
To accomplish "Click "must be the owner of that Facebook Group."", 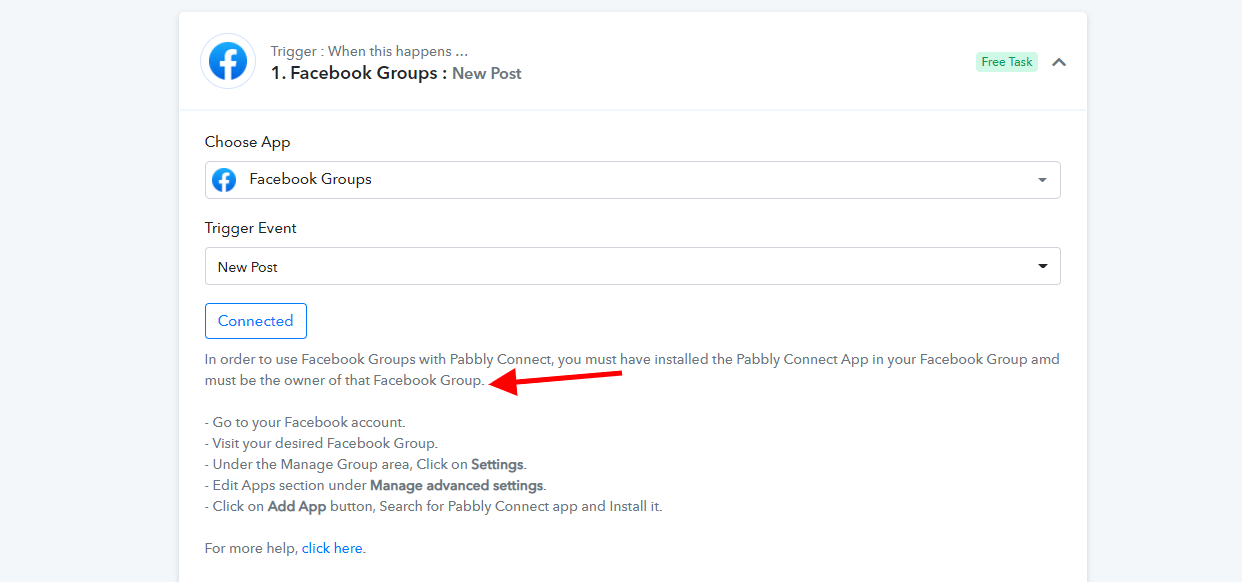I will (x=345, y=380).
